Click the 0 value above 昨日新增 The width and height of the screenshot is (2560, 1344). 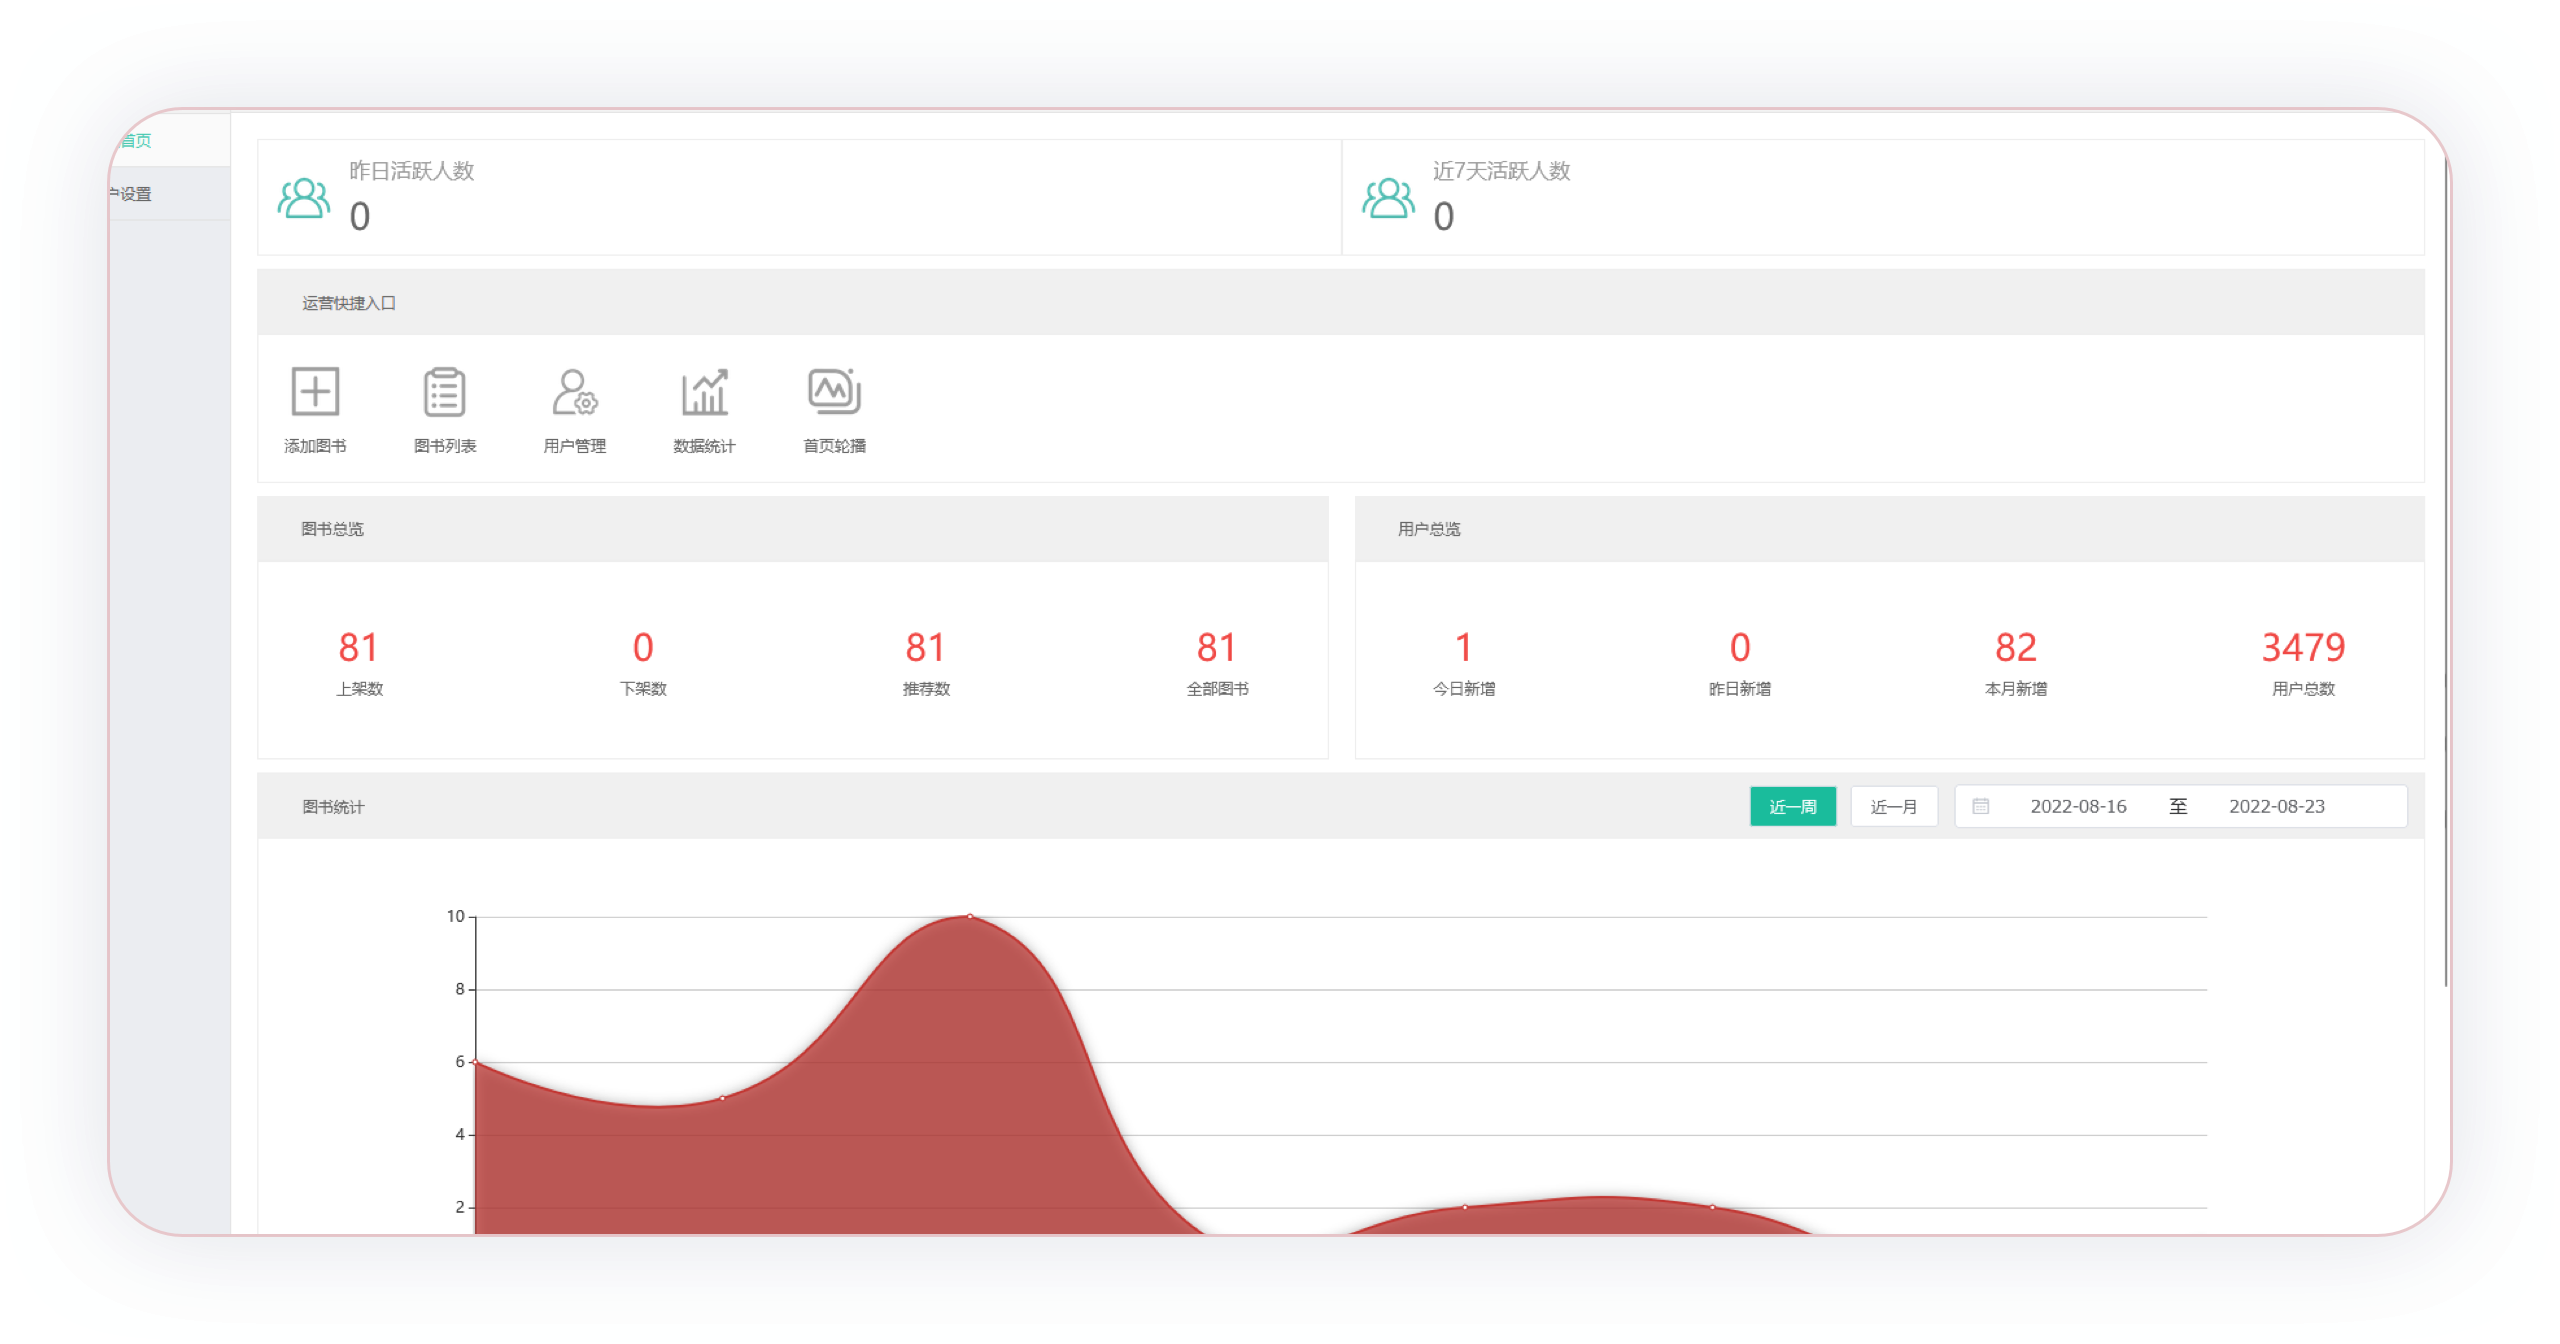coord(1740,648)
